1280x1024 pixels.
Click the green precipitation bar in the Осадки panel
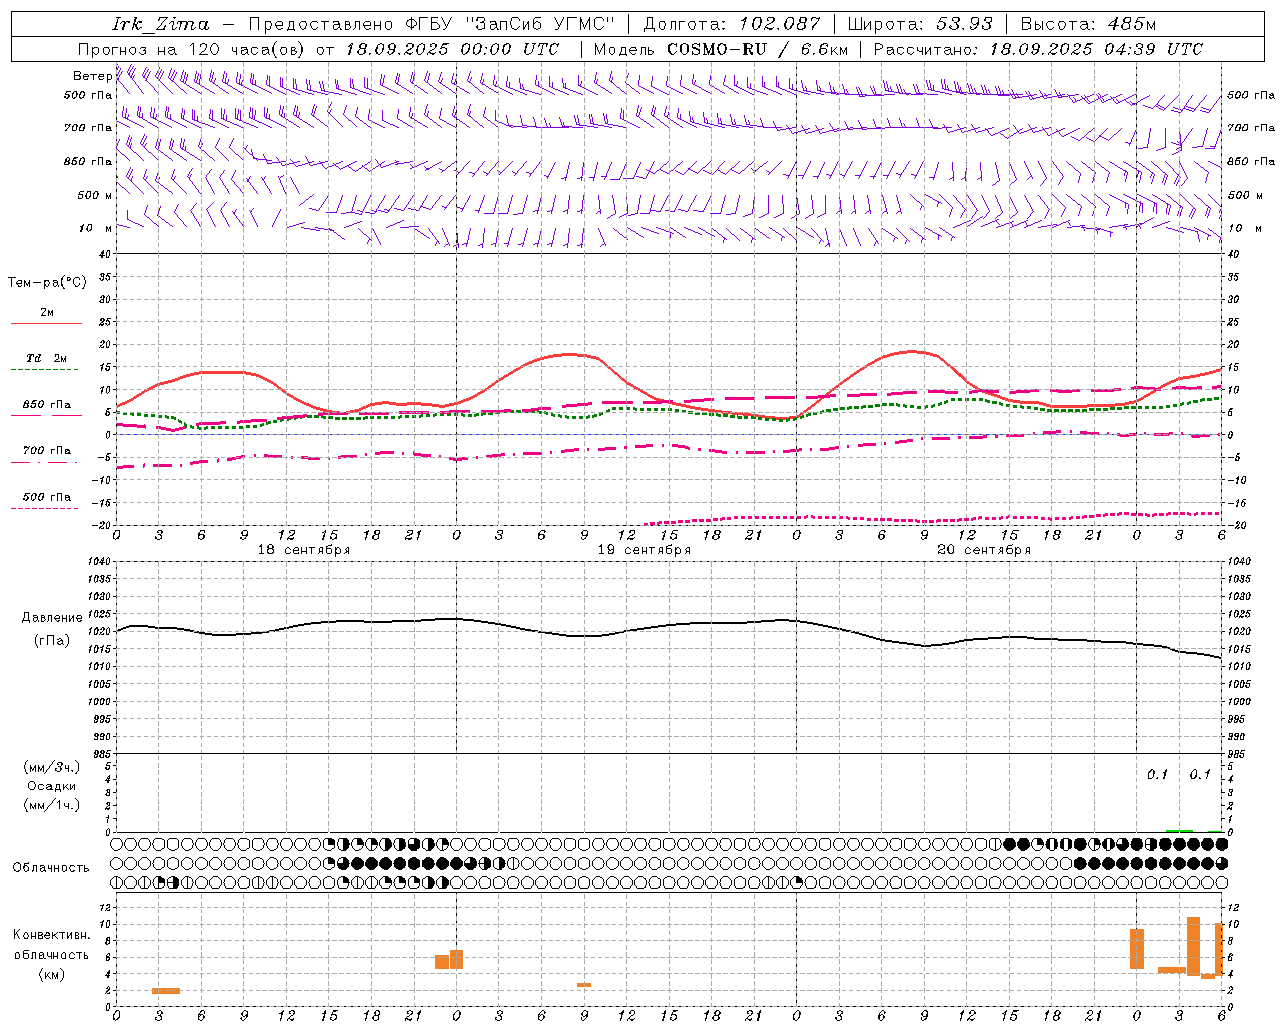pos(1179,830)
